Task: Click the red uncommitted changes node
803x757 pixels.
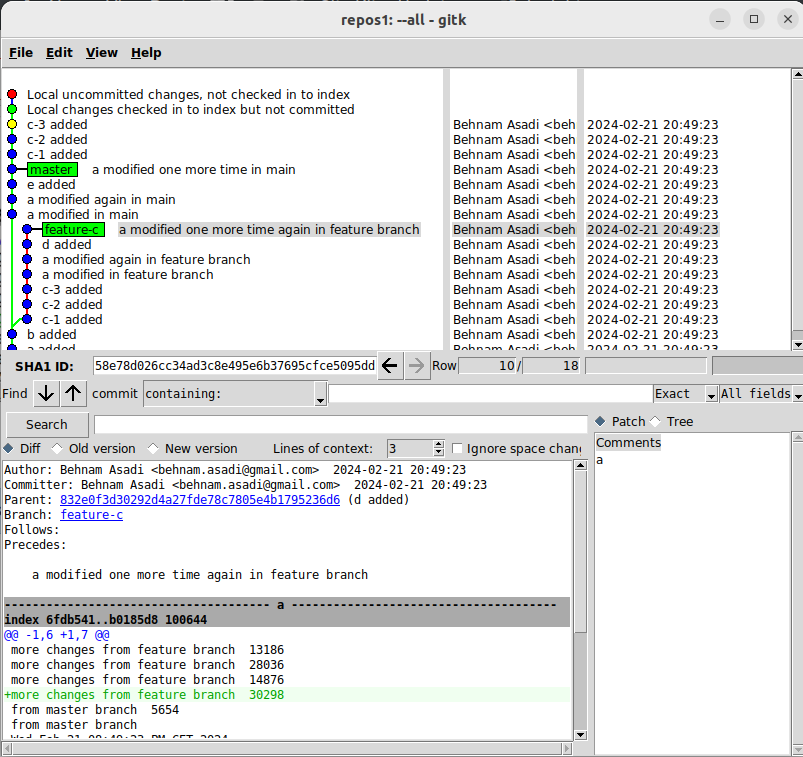Action: 12,94
